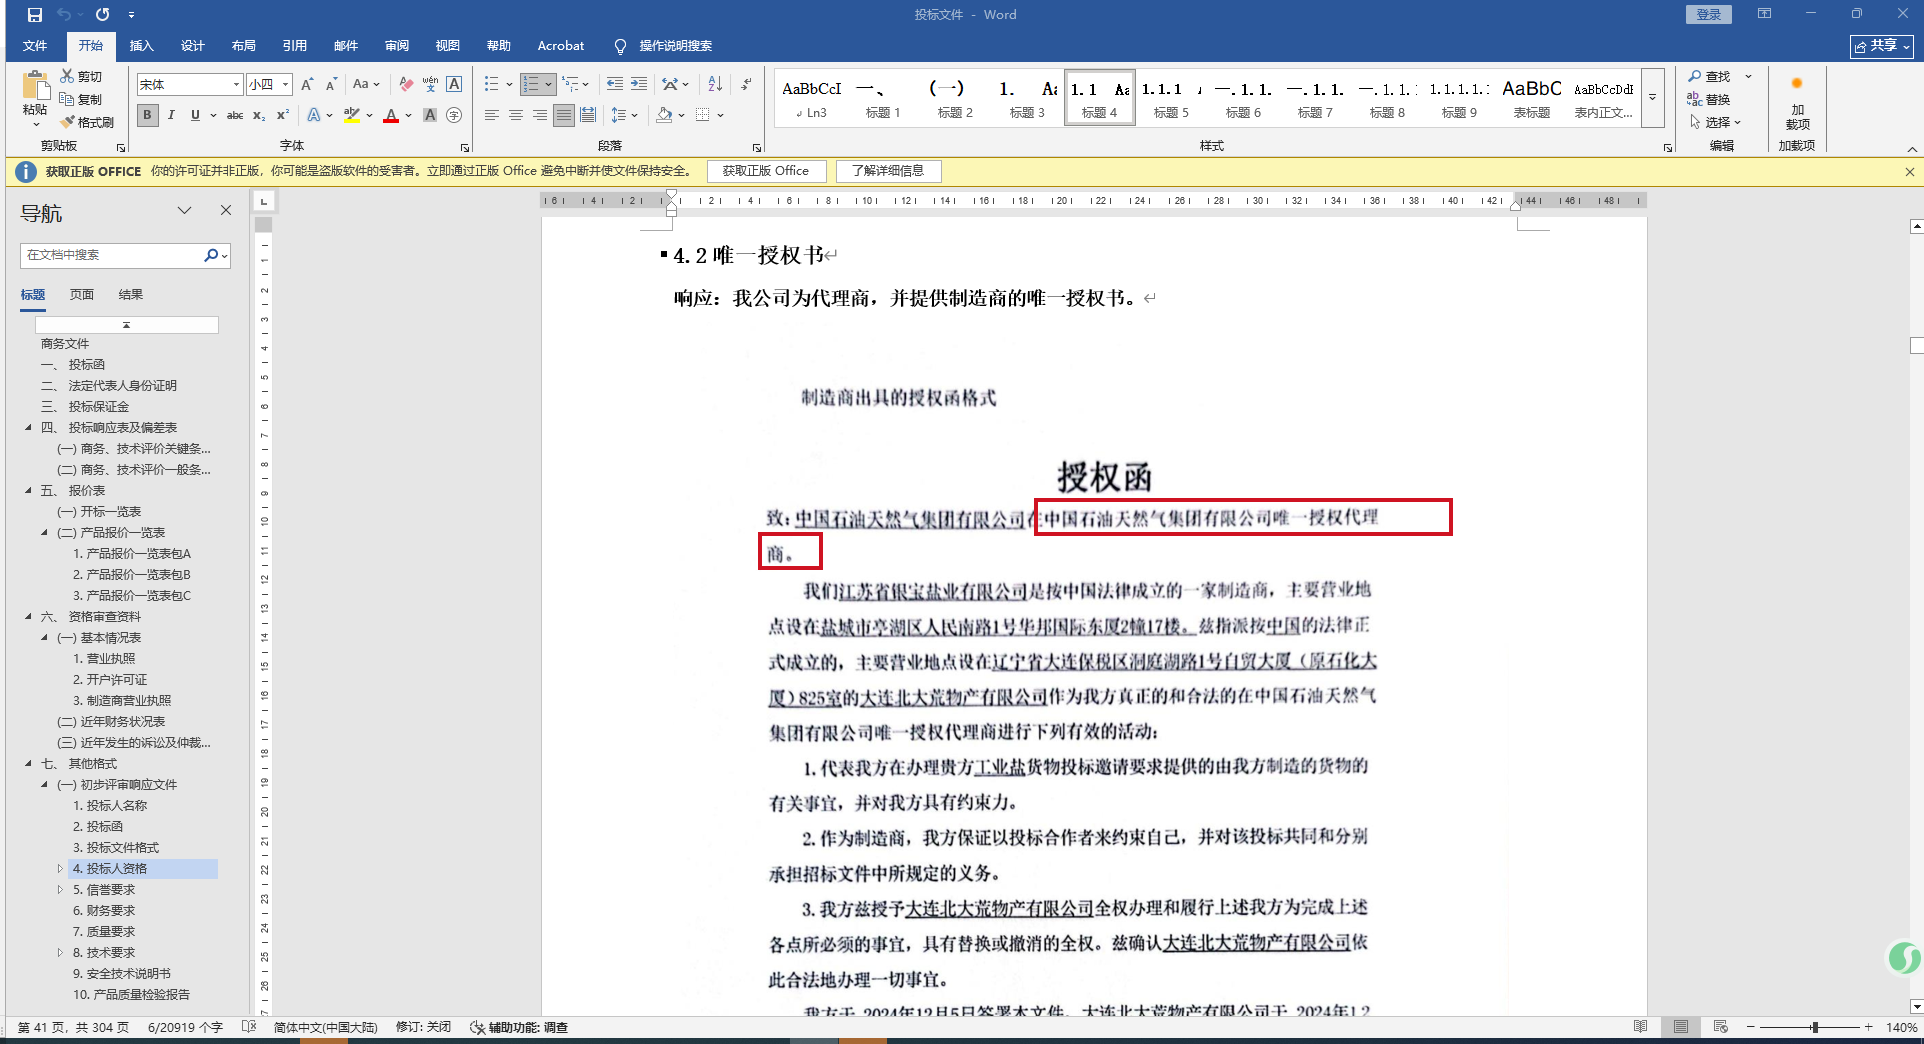This screenshot has width=1924, height=1044.
Task: Collapse the 五、报价表 heading in navigation
Action: 28,491
